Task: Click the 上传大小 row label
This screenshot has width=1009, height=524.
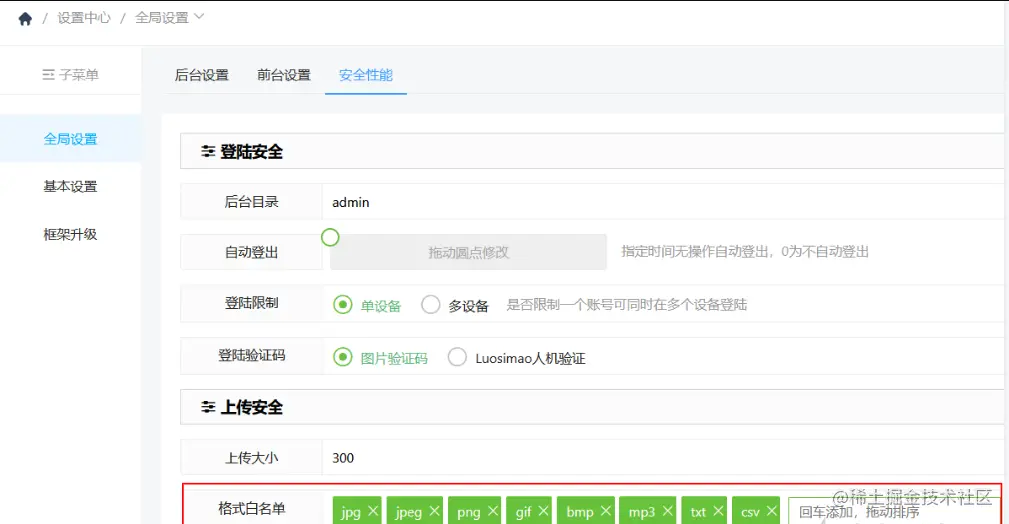Action: coord(252,458)
